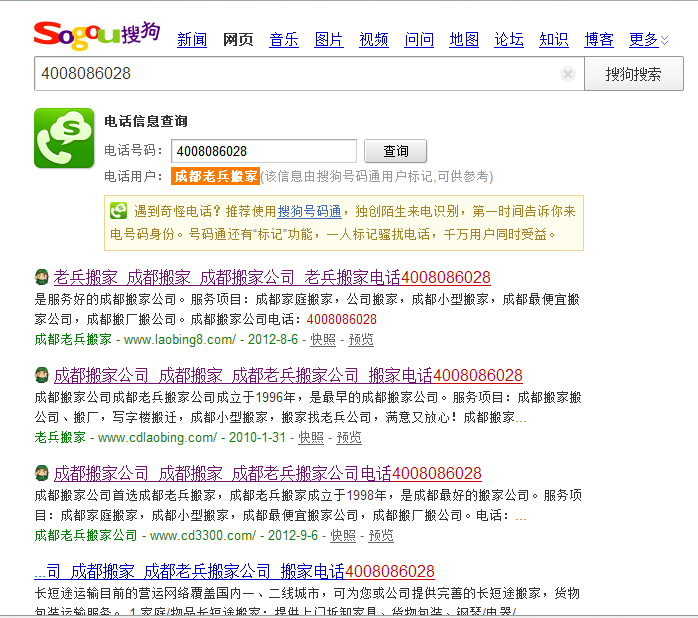
Task: Go to the 视频 tab
Action: pos(373,40)
